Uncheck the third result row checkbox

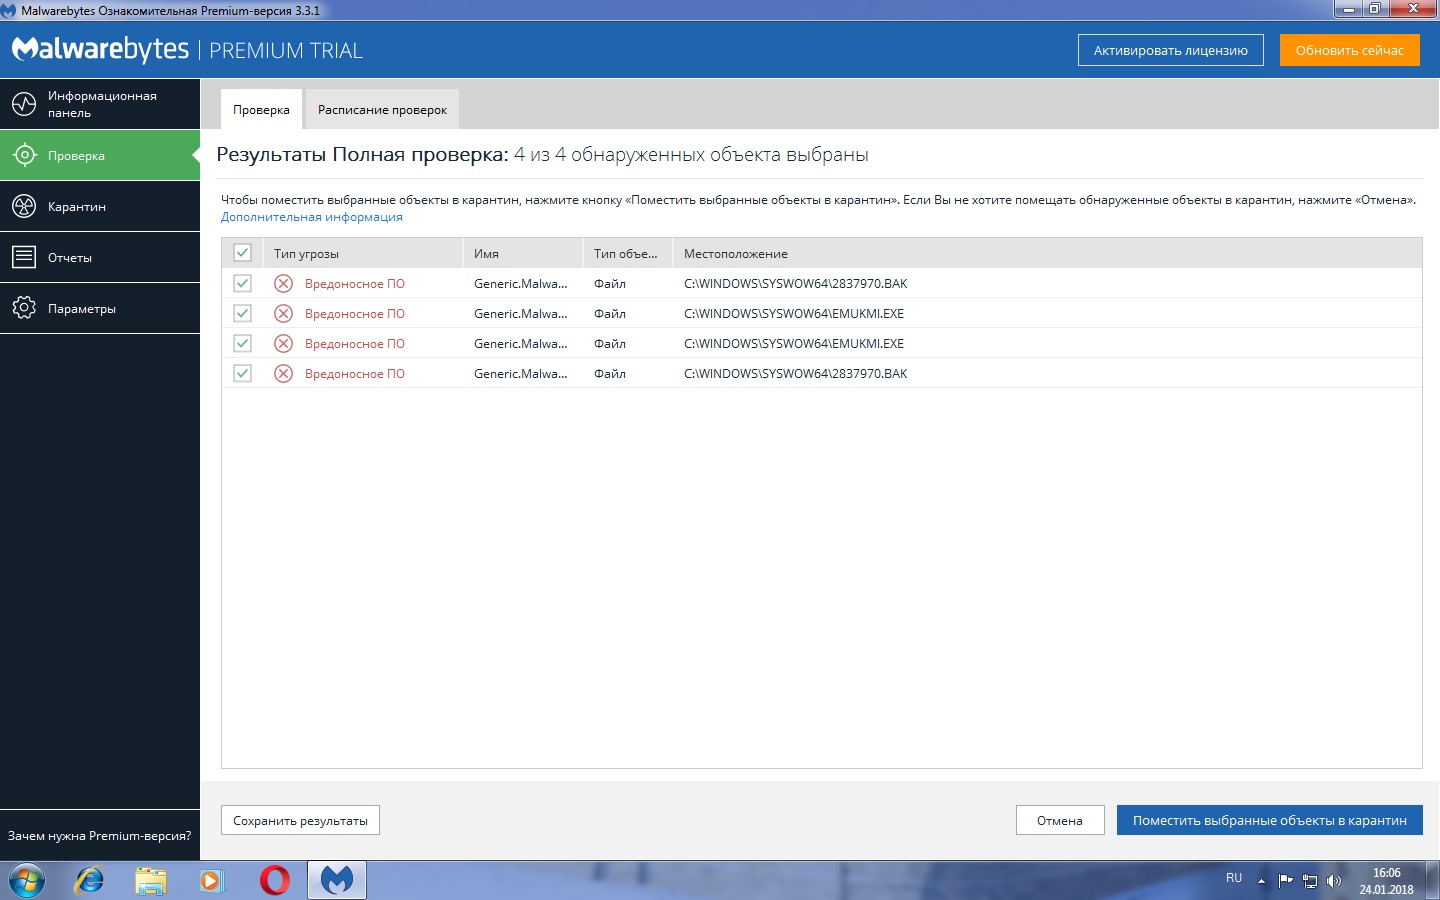[242, 343]
